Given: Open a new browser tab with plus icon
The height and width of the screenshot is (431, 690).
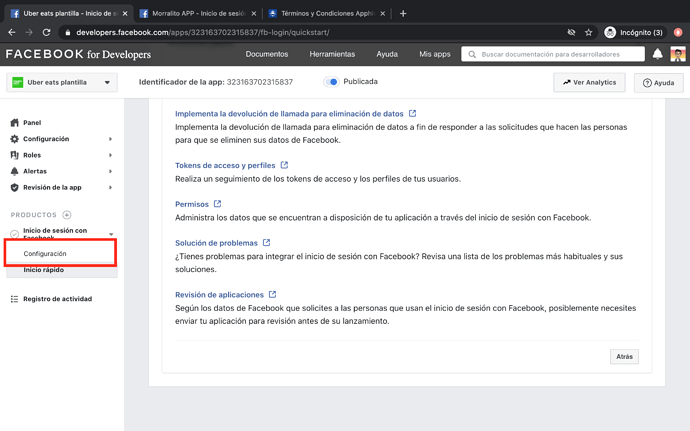Looking at the screenshot, I should pyautogui.click(x=403, y=14).
